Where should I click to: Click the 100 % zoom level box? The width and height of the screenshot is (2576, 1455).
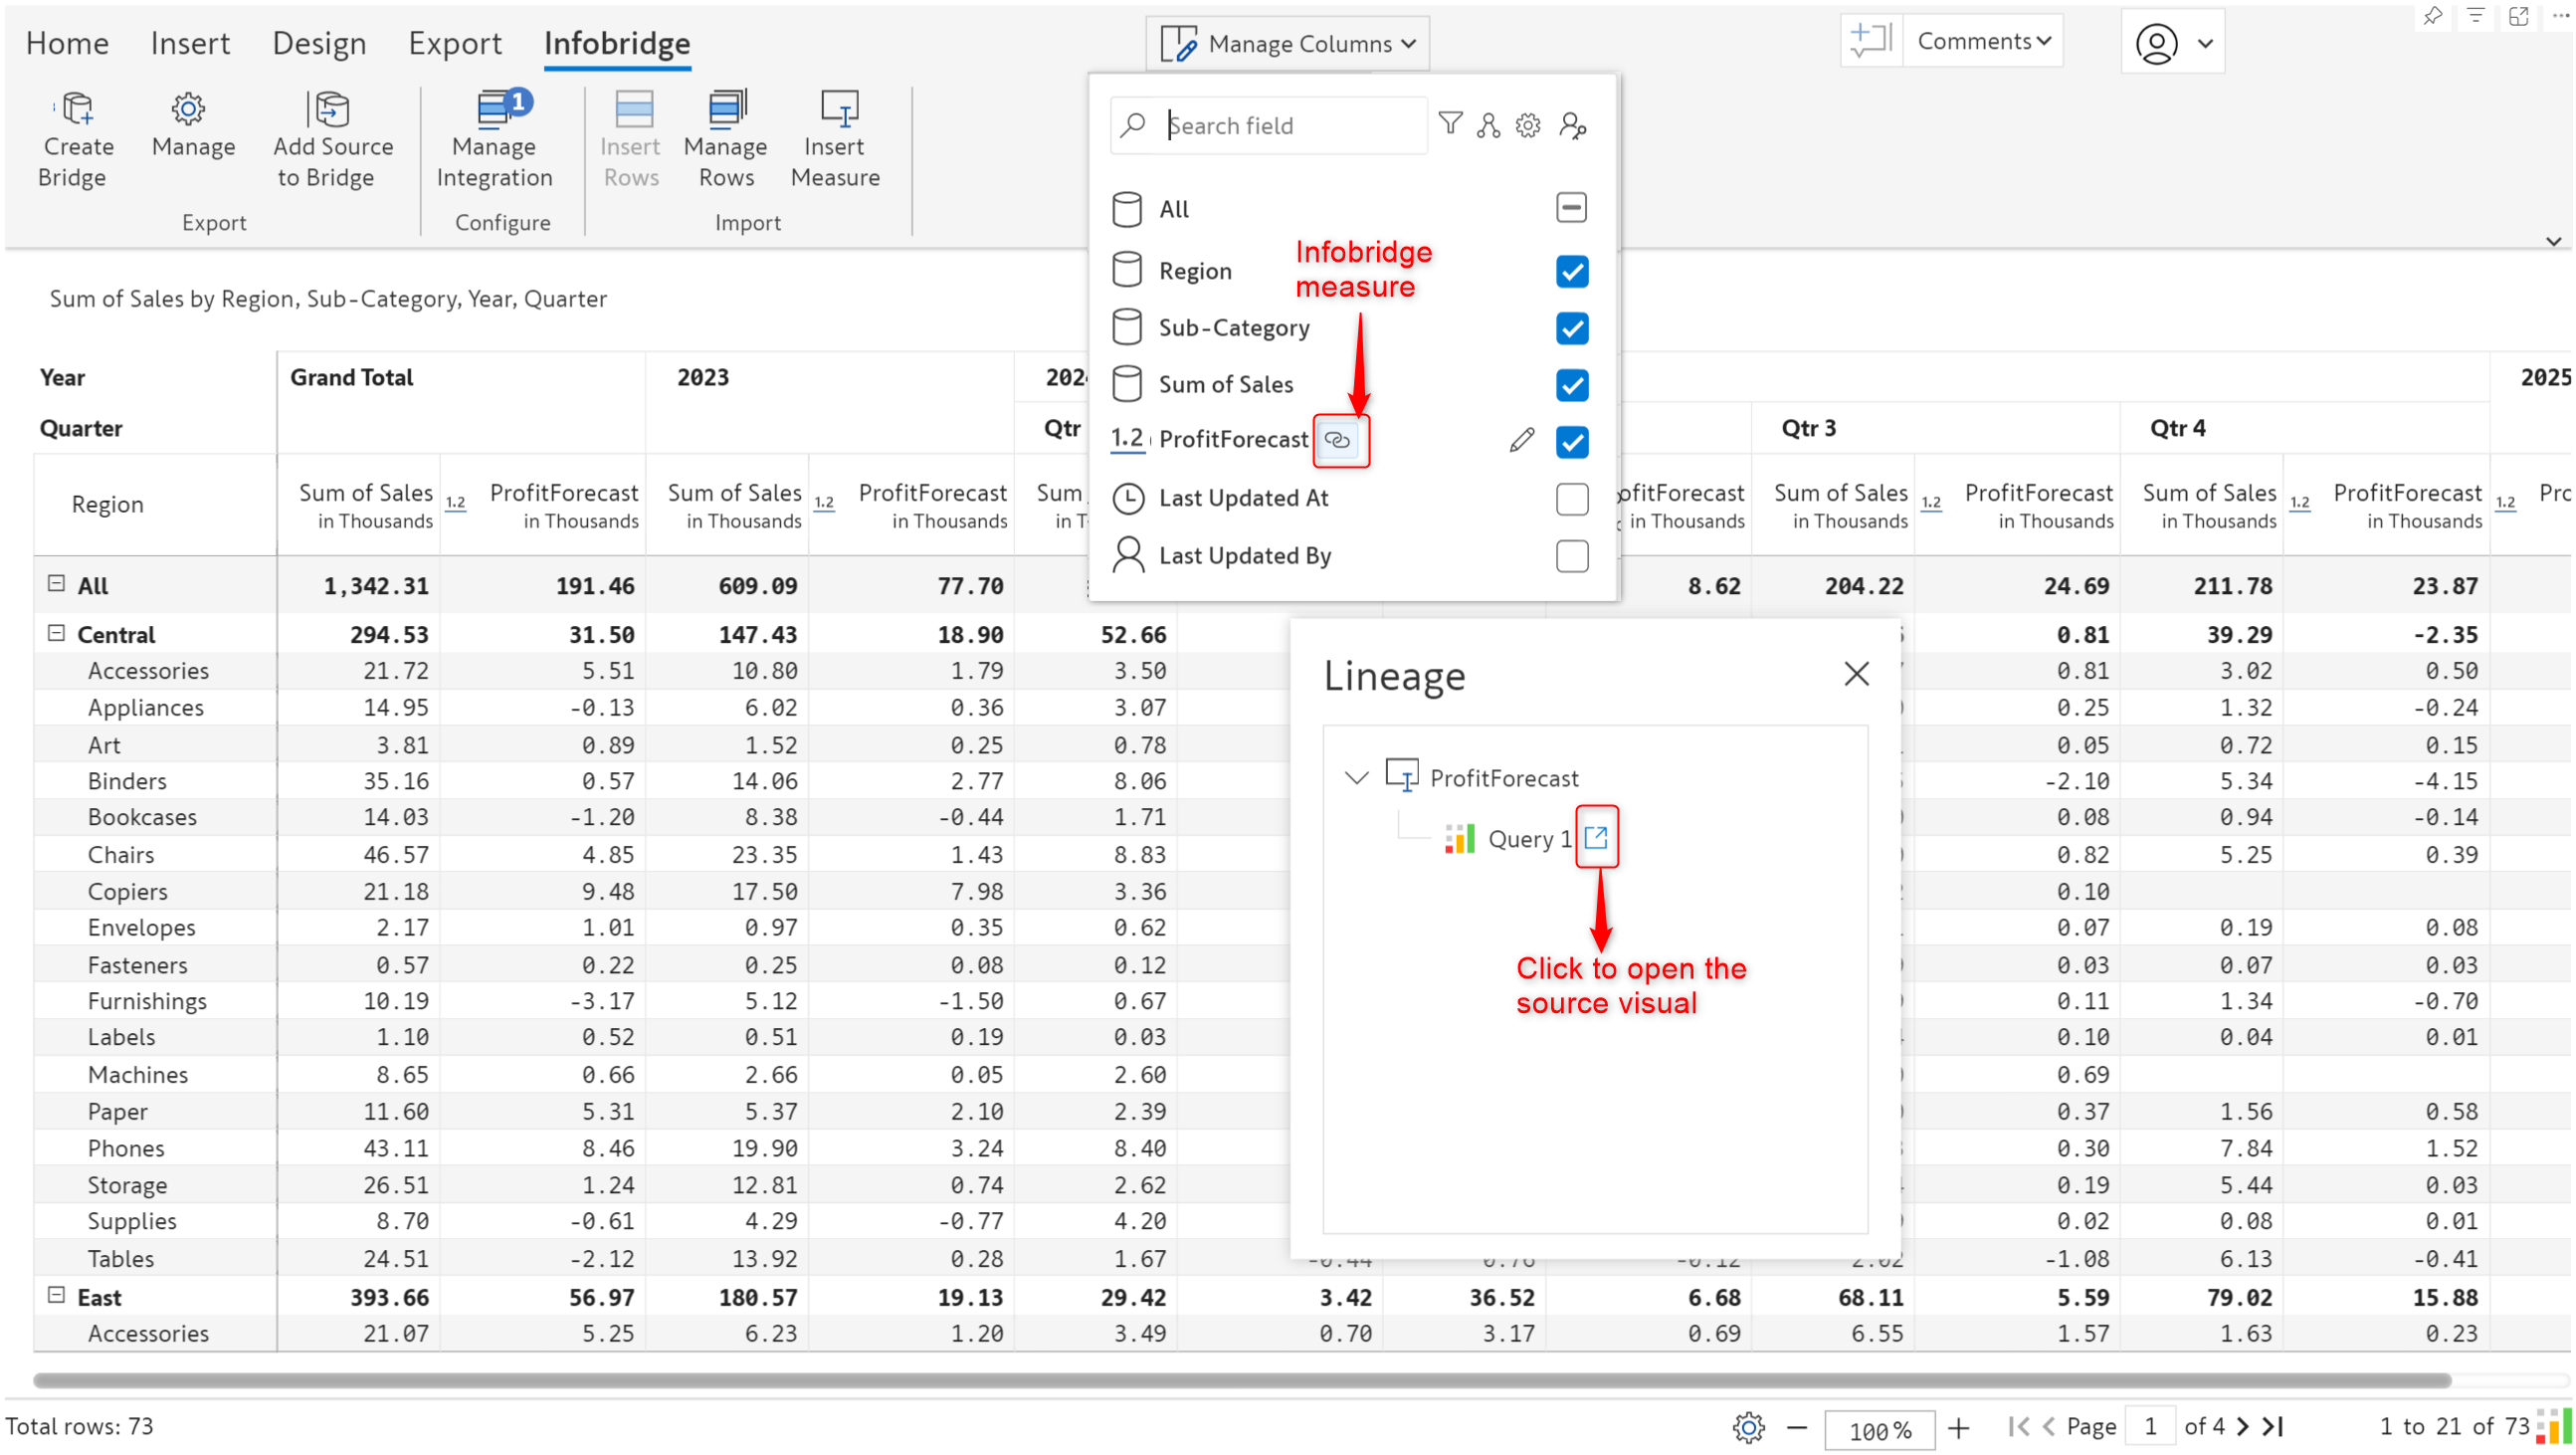pyautogui.click(x=1879, y=1429)
